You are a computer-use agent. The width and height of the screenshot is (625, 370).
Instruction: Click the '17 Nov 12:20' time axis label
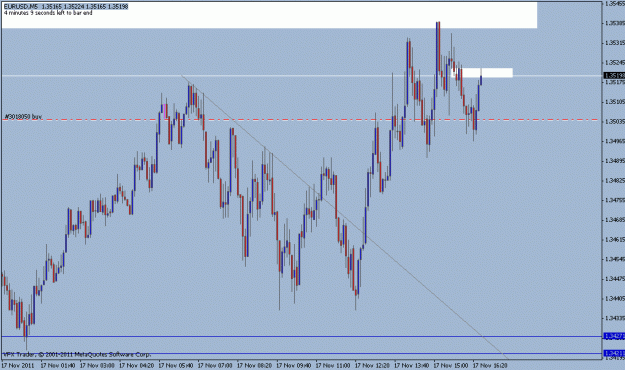click(x=372, y=365)
